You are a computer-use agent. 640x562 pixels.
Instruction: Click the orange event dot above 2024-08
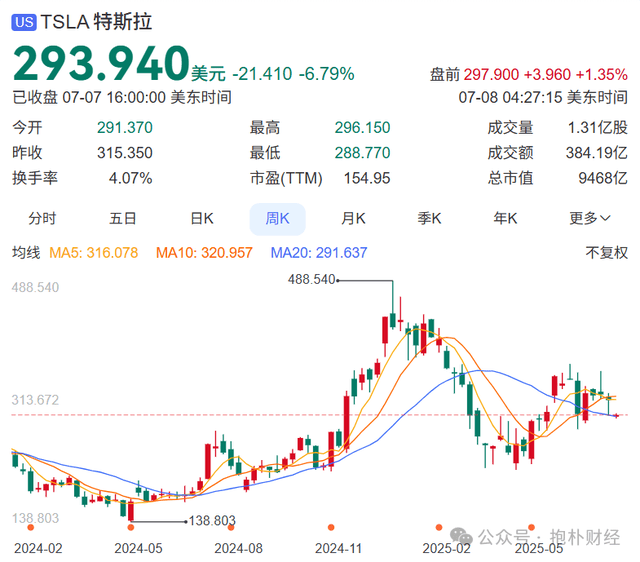pos(231,527)
